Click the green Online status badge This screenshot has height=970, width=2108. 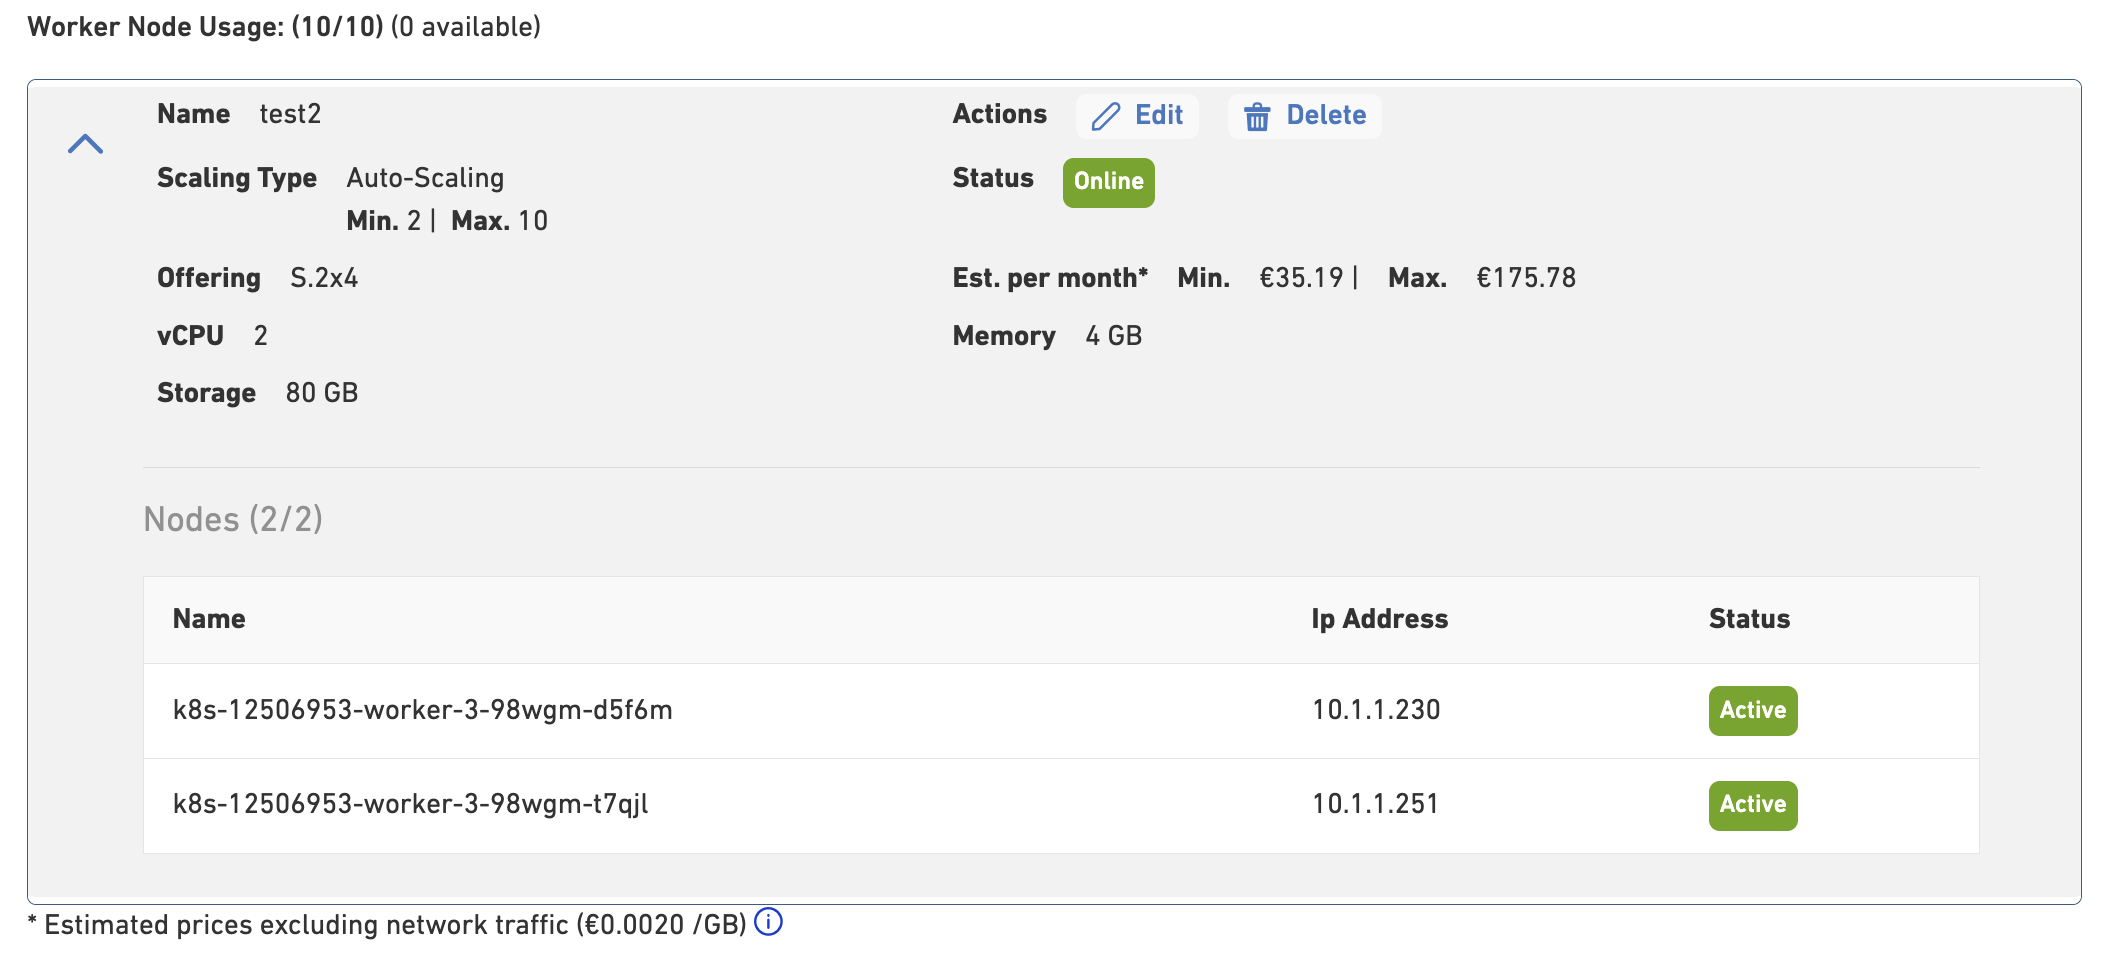1108,182
